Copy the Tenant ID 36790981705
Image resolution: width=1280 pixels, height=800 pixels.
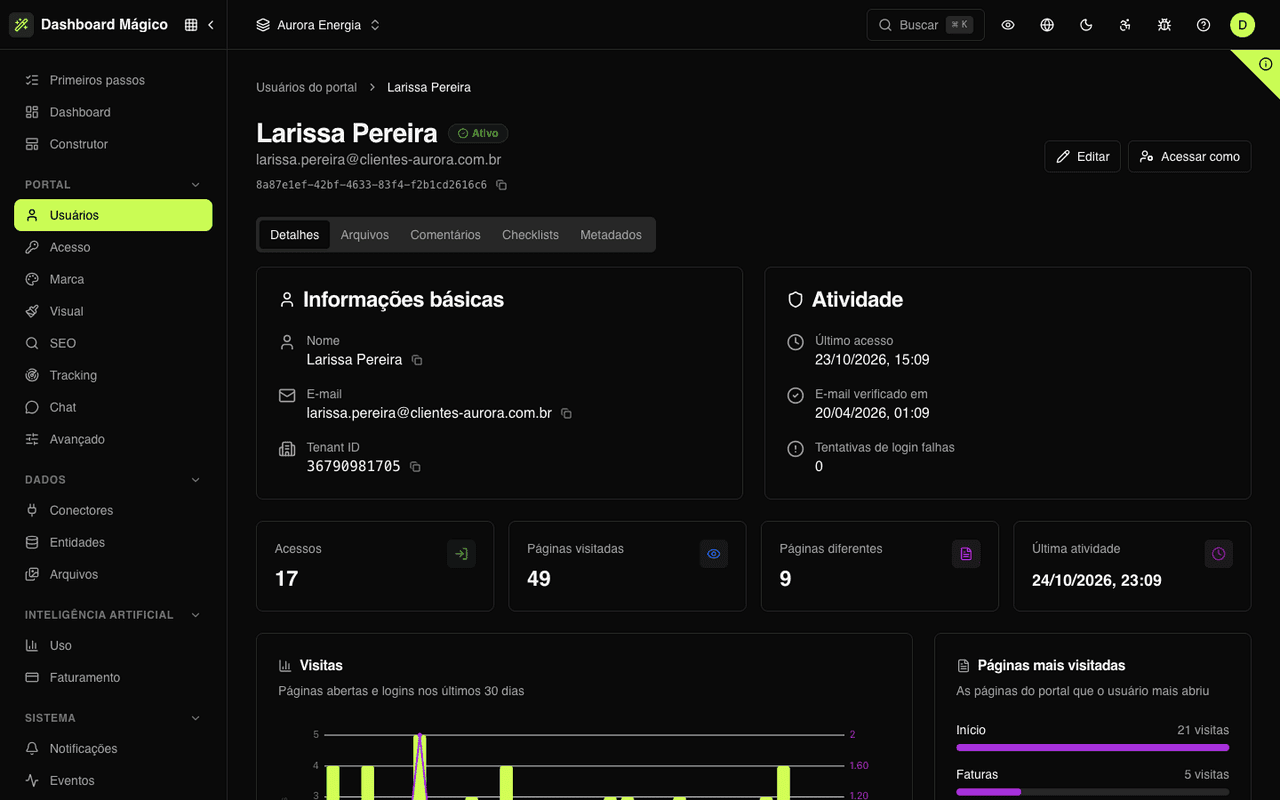point(415,467)
